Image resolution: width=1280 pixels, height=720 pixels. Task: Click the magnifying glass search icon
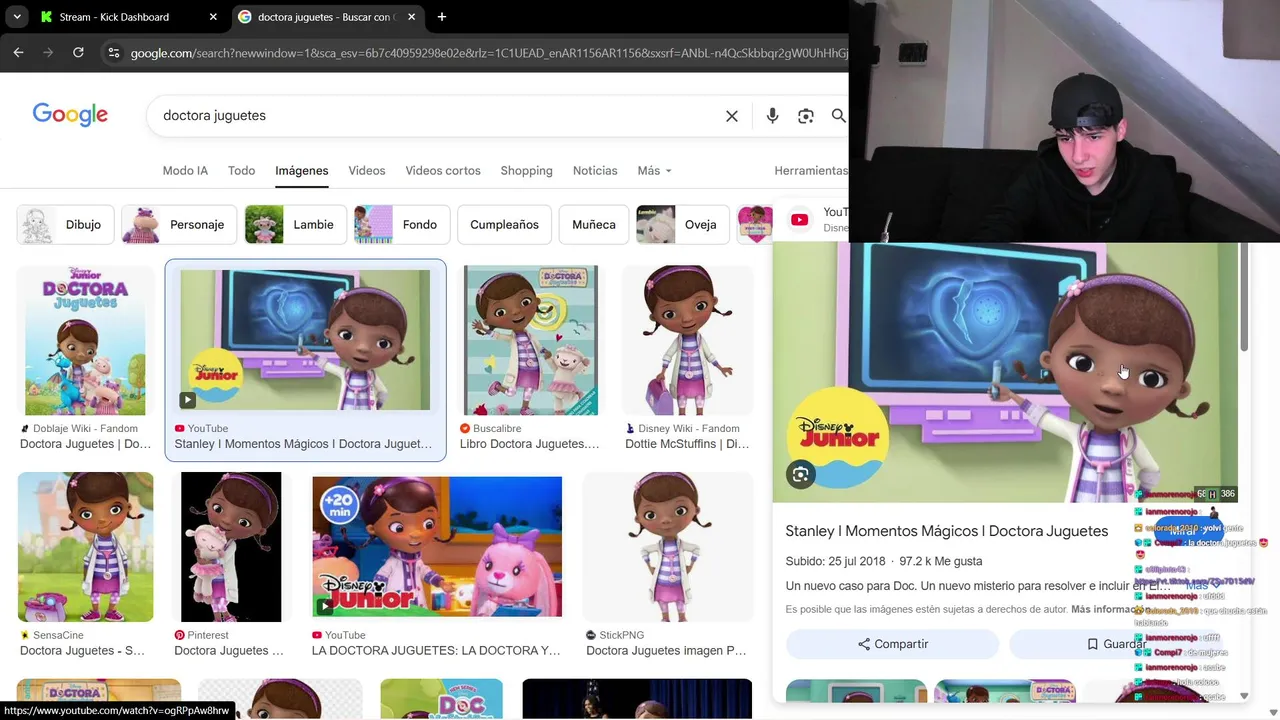838,116
